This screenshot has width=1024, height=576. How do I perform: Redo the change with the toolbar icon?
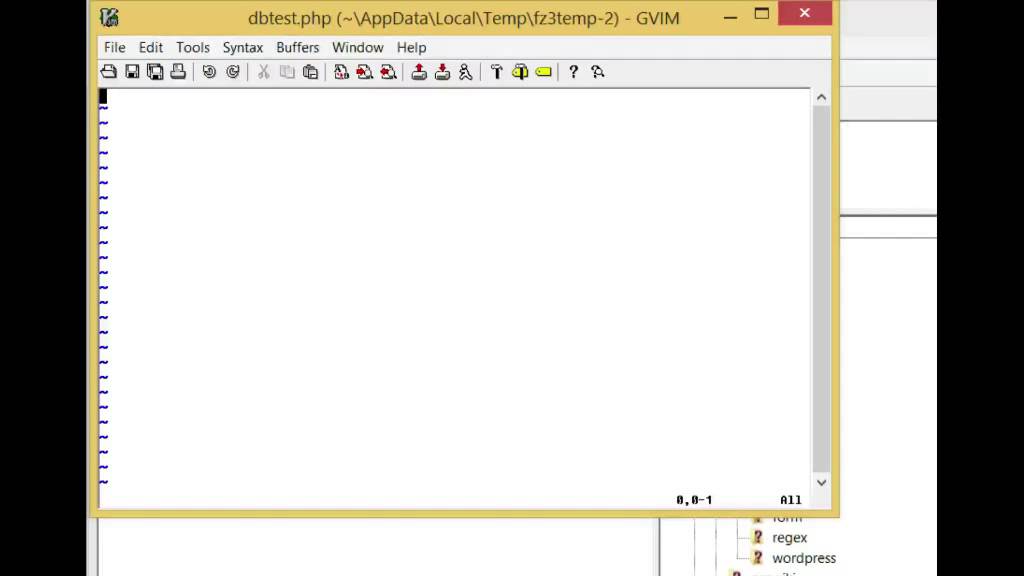tap(232, 72)
